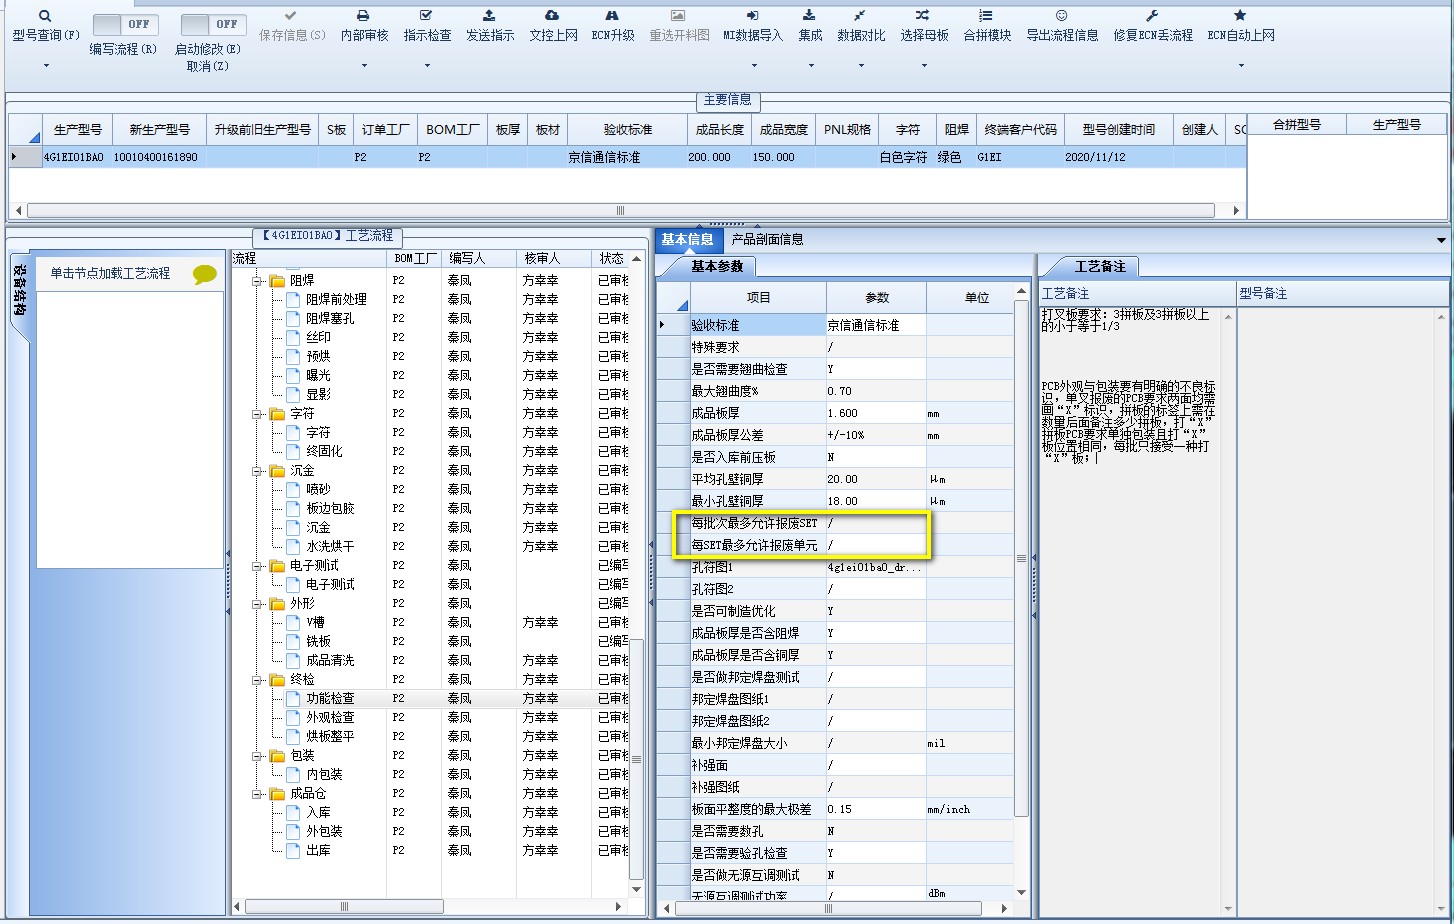Click the 合拼模块 list icon
The image size is (1454, 924).
pyautogui.click(x=986, y=17)
